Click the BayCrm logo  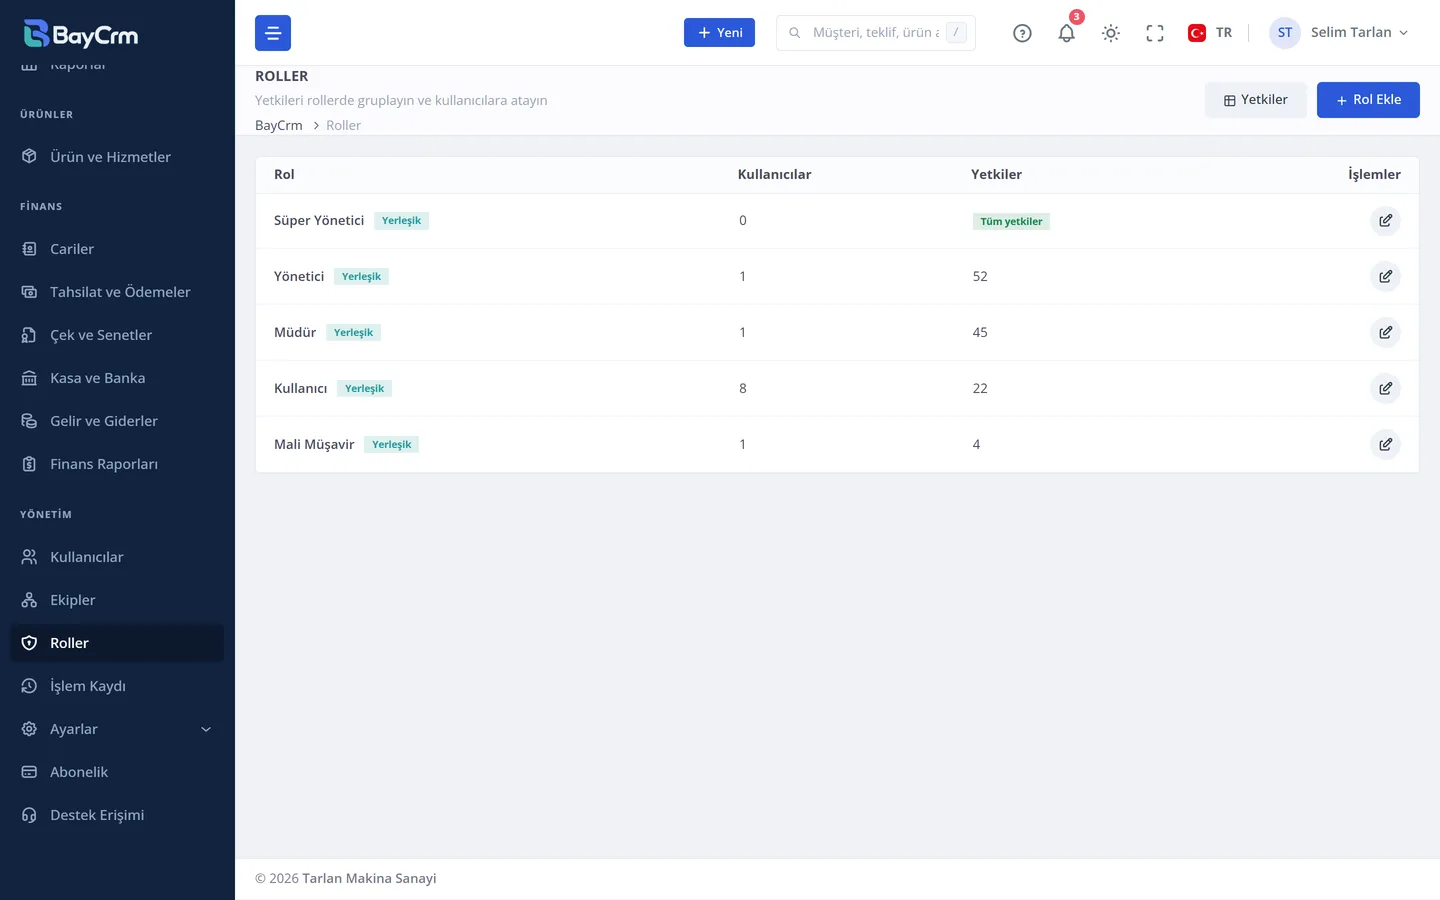81,34
